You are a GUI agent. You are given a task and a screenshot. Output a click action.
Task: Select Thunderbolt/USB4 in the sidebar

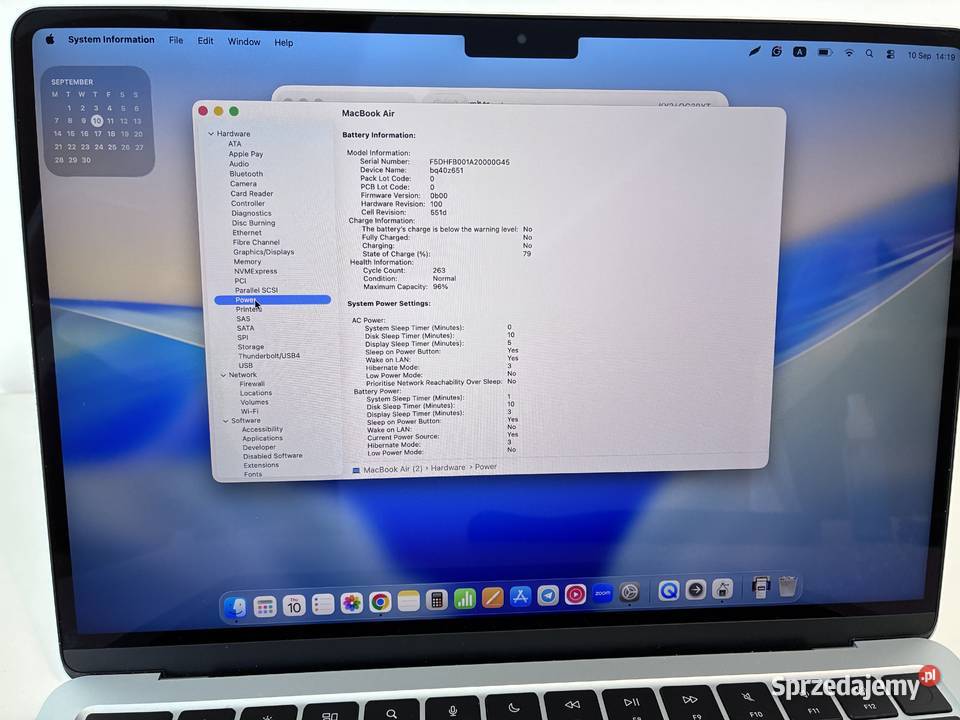click(269, 356)
